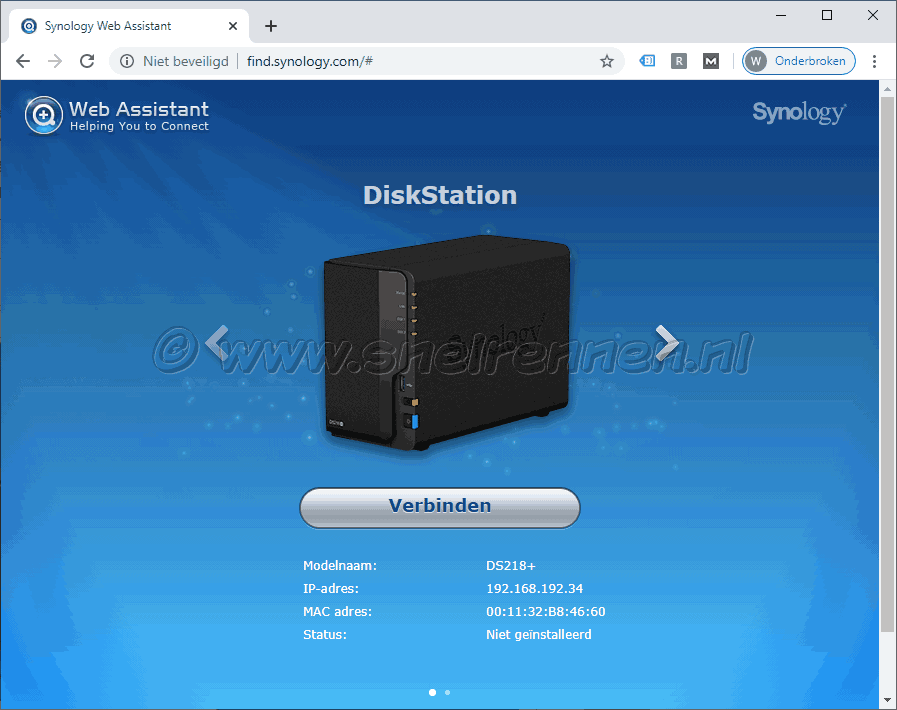This screenshot has width=897, height=710.
Task: Click the page vertical scrollbar
Action: 887,363
